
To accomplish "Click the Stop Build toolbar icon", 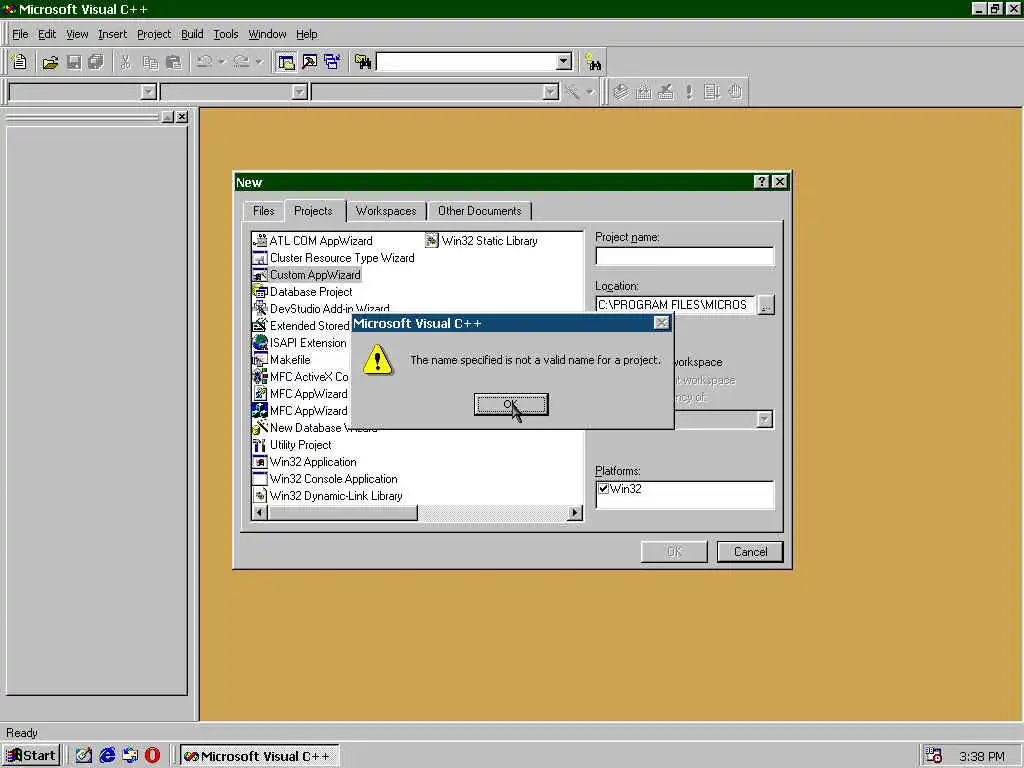I will [665, 92].
